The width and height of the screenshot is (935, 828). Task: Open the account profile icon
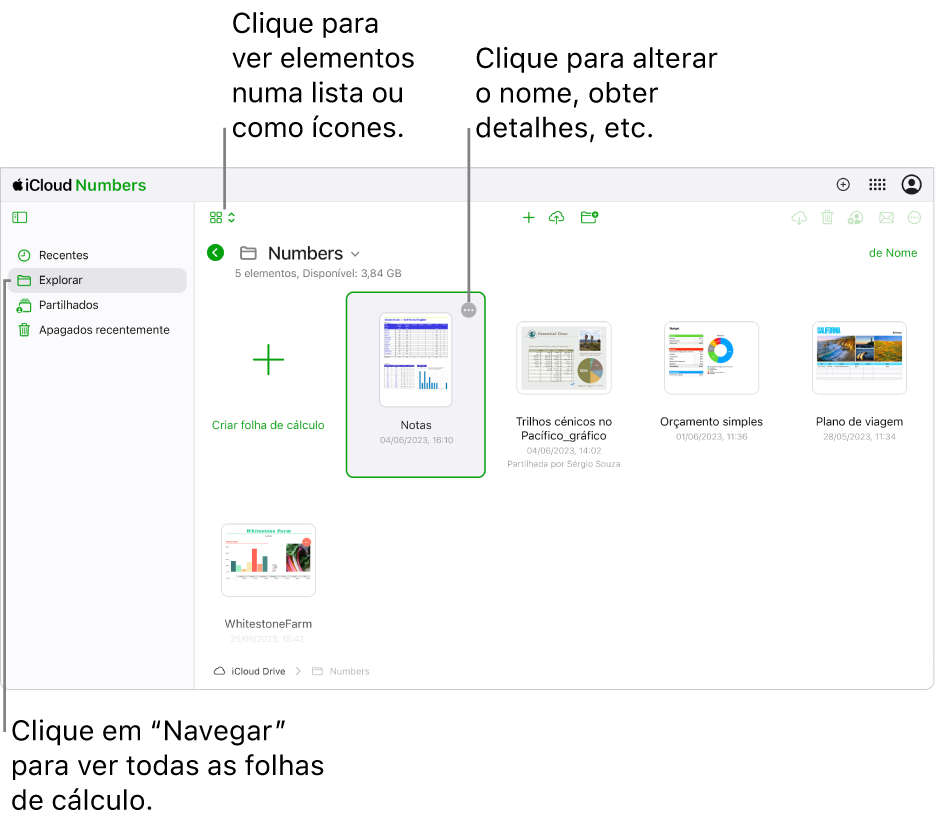coord(911,185)
